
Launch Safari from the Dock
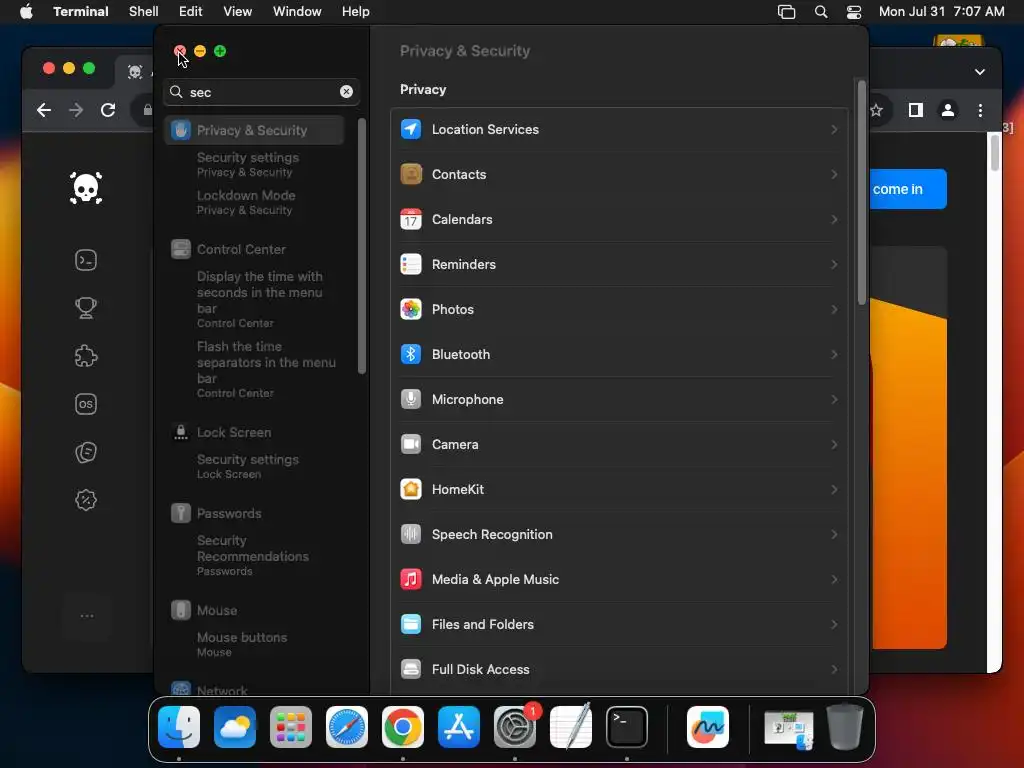[x=347, y=727]
